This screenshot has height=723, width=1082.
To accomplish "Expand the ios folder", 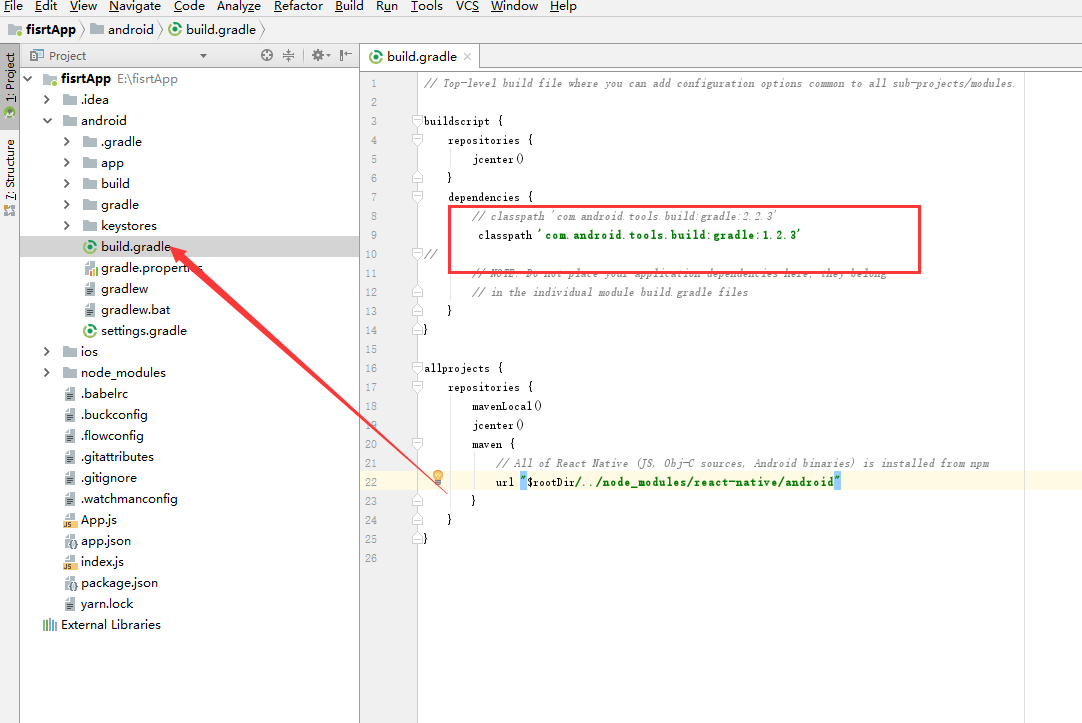I will [x=47, y=352].
